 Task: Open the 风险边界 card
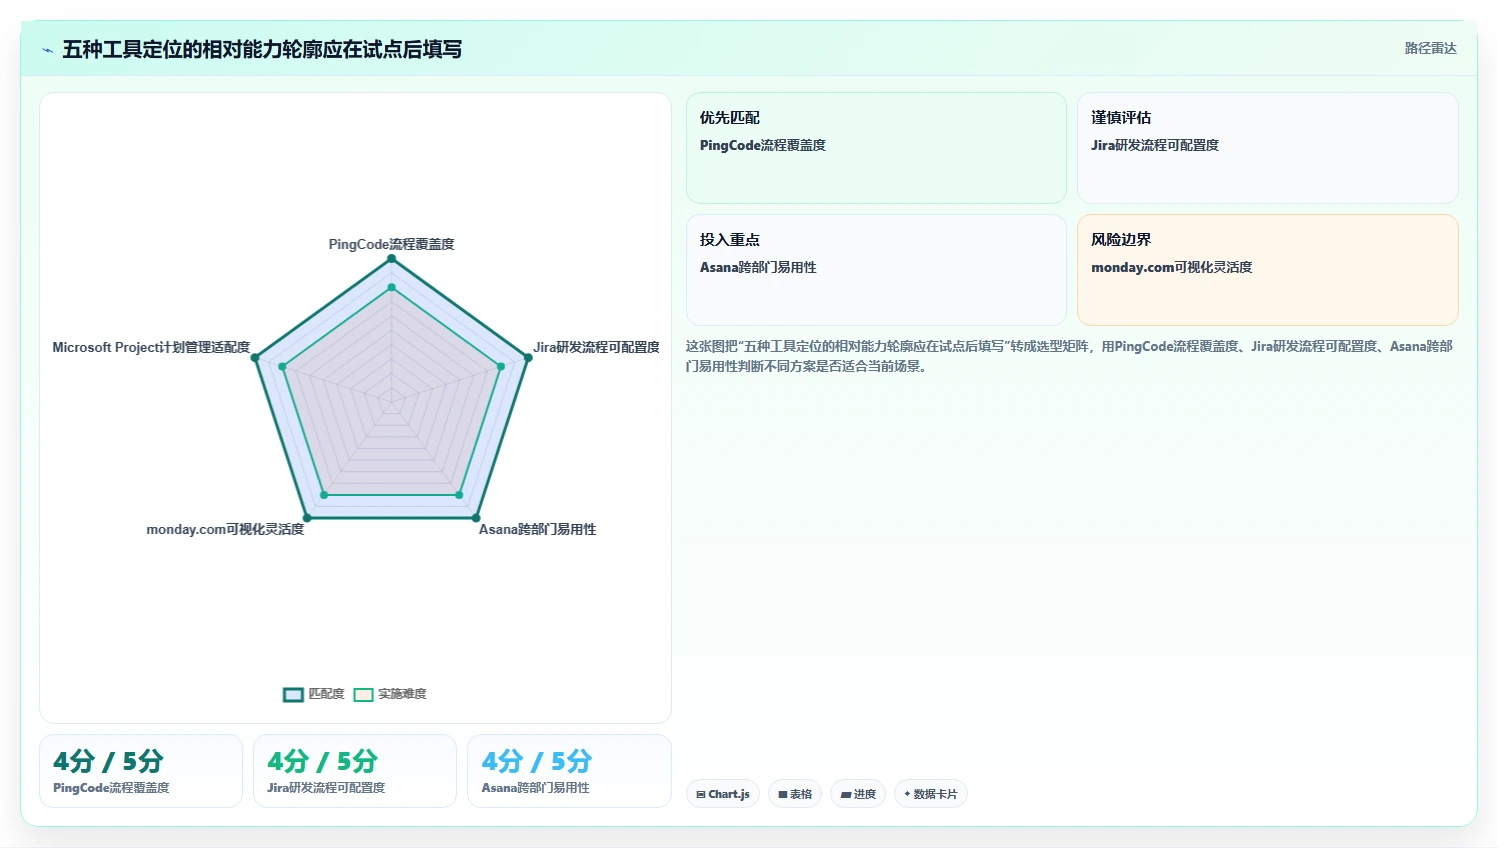(x=1268, y=270)
